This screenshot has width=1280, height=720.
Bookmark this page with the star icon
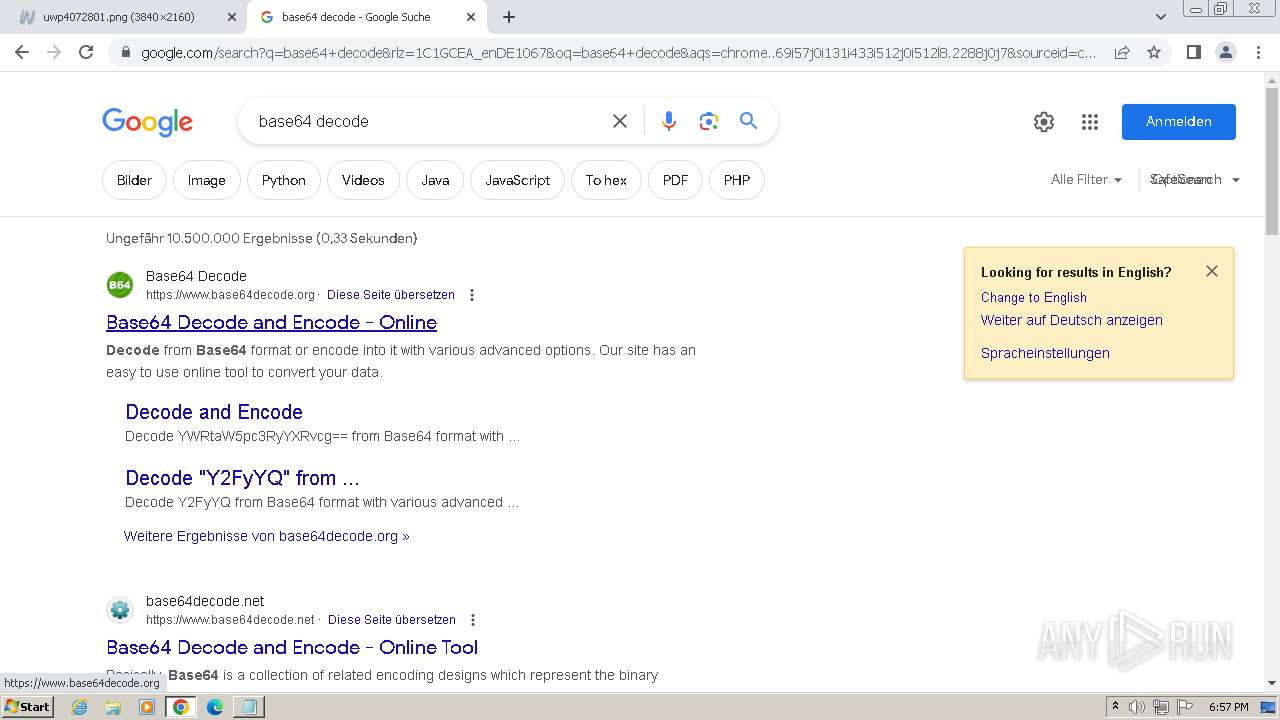click(1154, 52)
